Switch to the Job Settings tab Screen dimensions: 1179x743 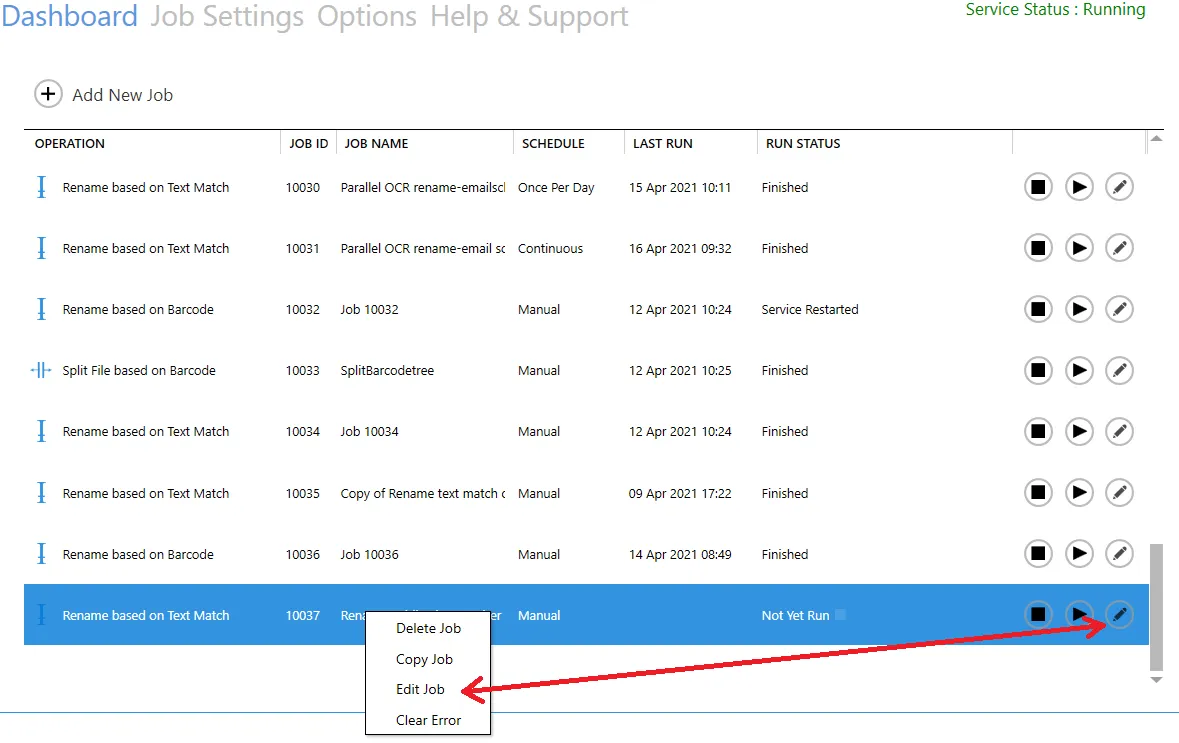[227, 17]
